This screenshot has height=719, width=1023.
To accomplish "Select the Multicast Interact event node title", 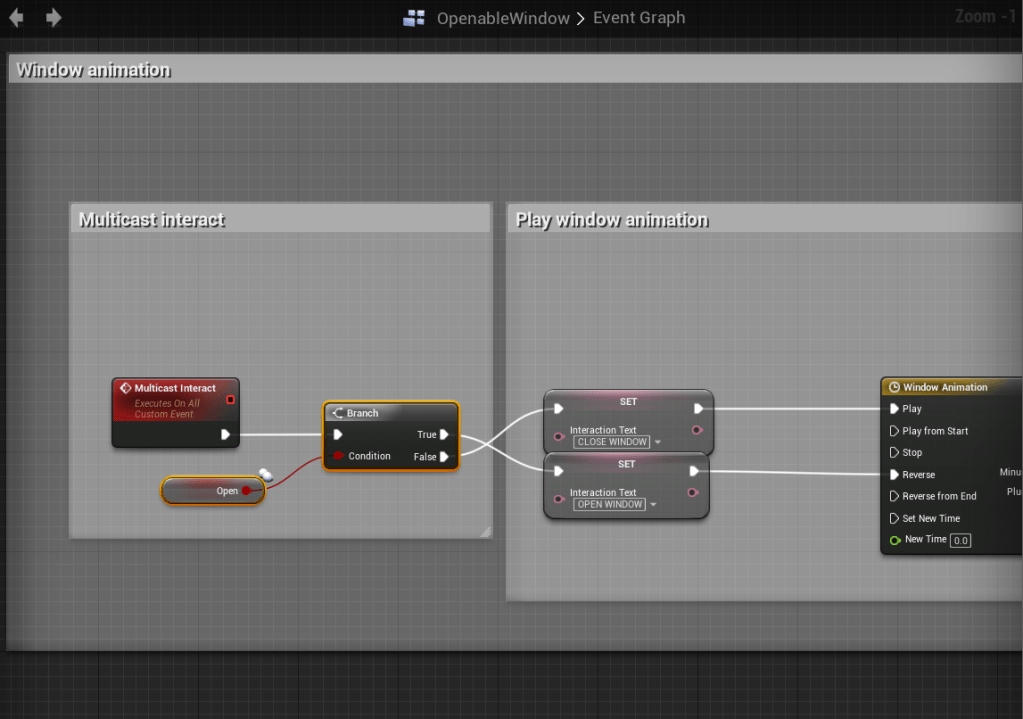I will (175, 388).
